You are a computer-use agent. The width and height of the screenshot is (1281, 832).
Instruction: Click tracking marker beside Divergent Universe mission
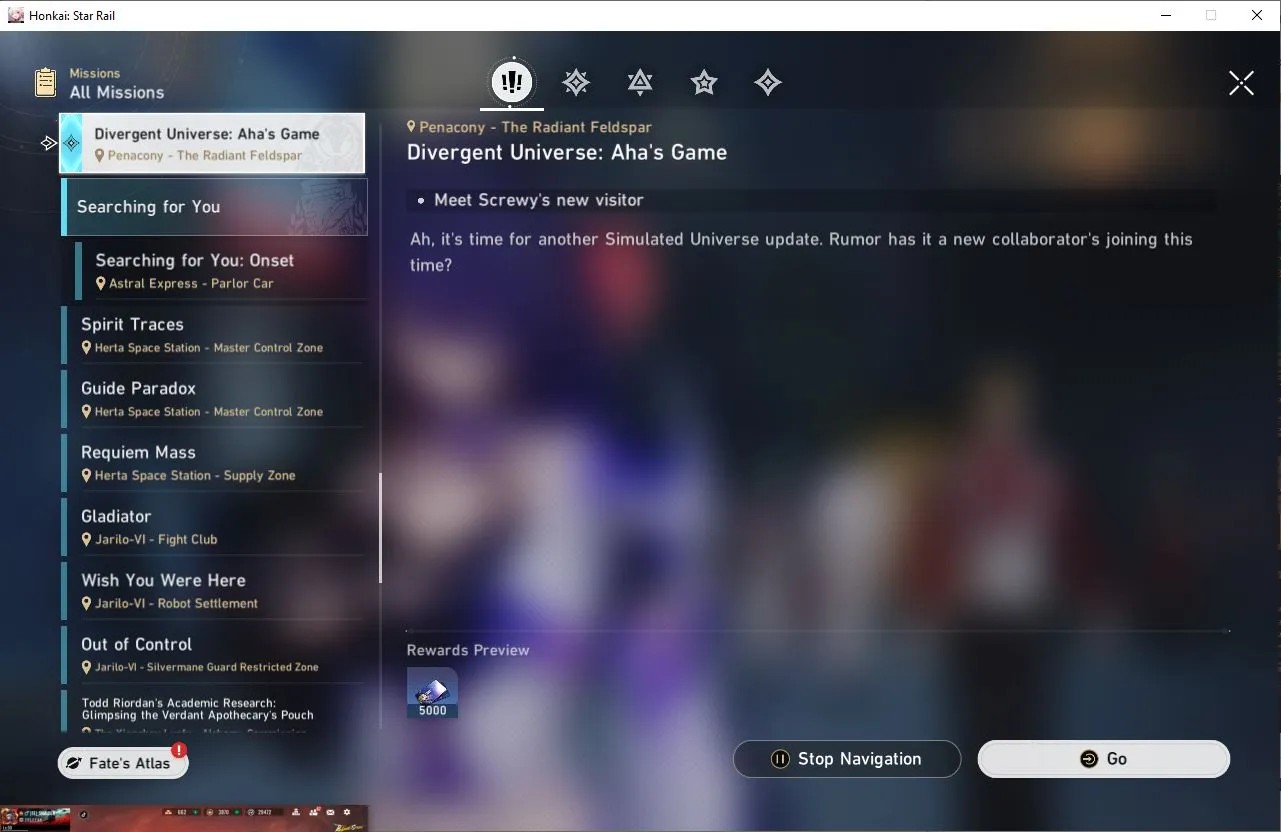click(x=48, y=143)
